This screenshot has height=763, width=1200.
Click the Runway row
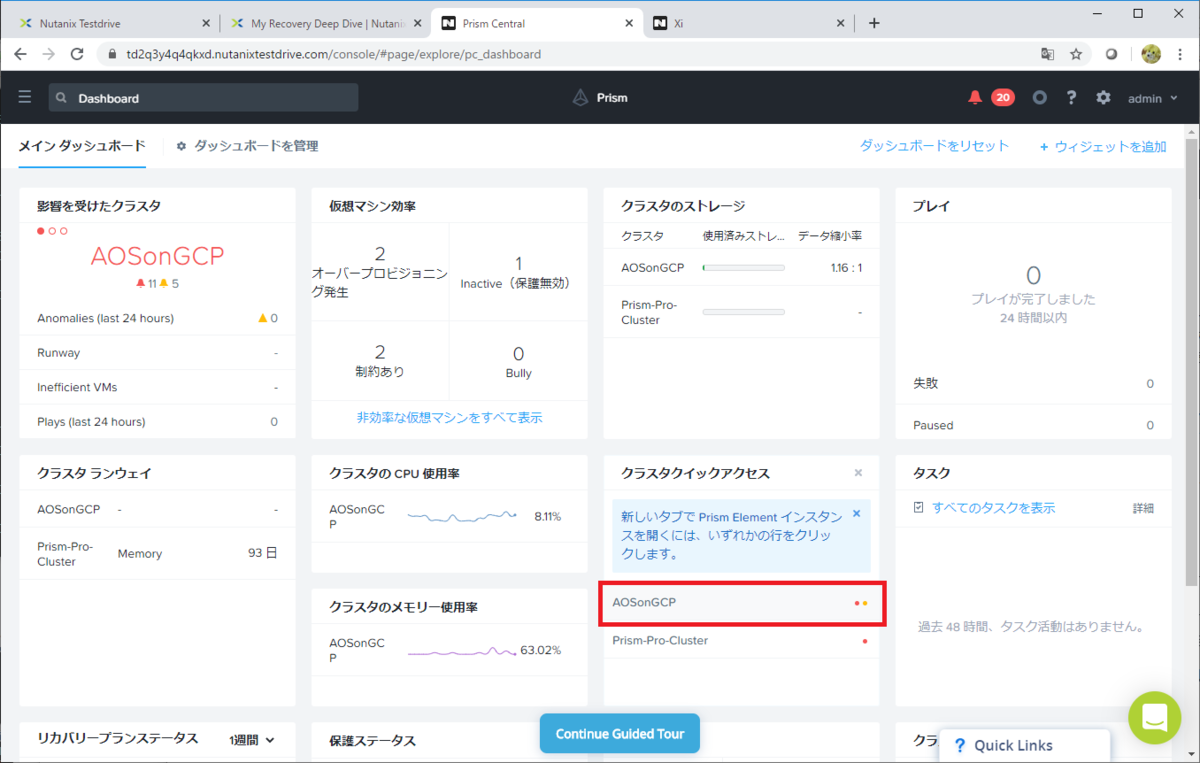(157, 353)
